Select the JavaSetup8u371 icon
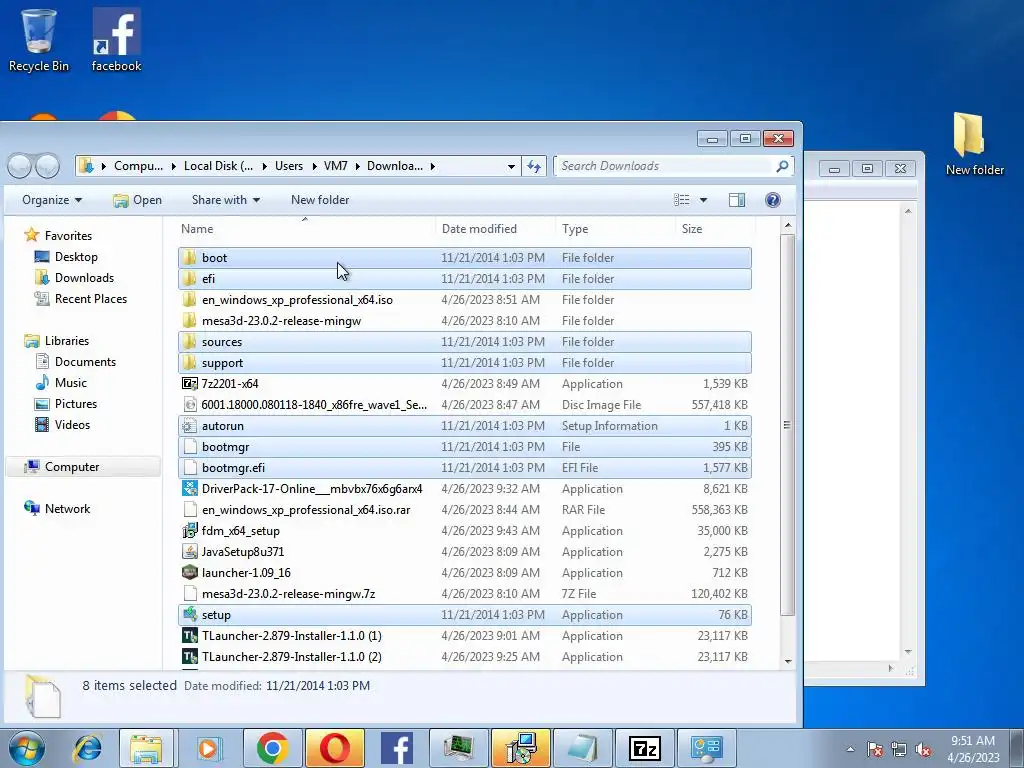The image size is (1024, 768). click(189, 552)
